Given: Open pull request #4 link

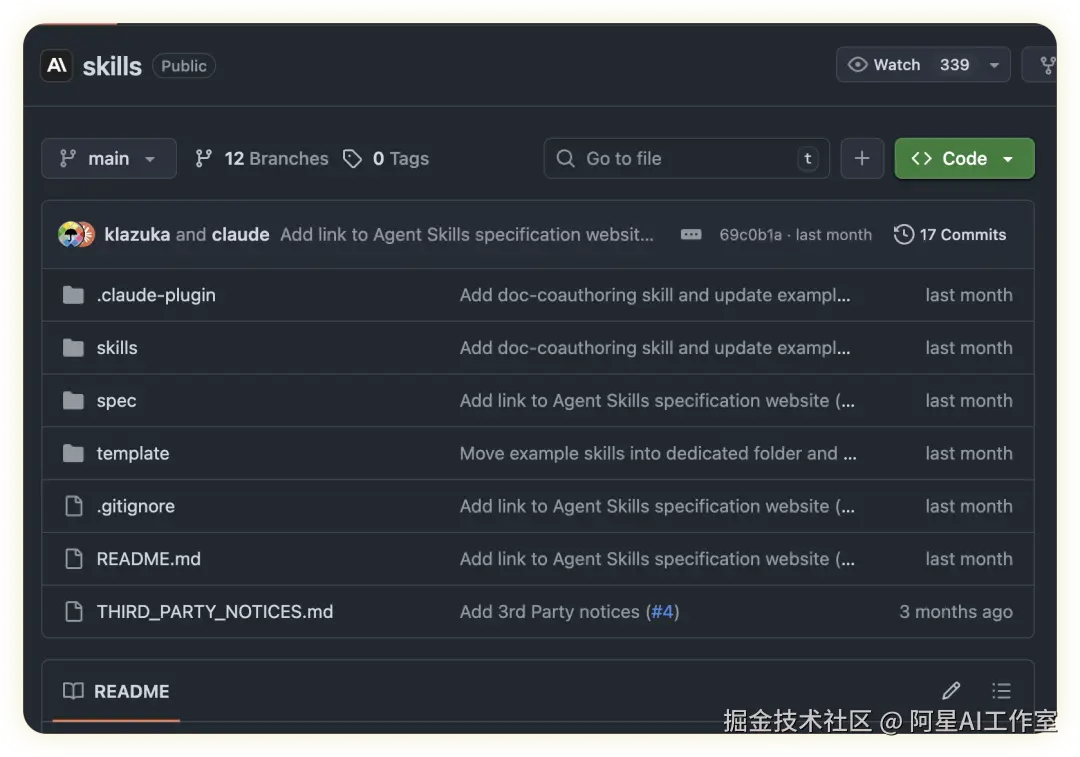Looking at the screenshot, I should coord(662,612).
